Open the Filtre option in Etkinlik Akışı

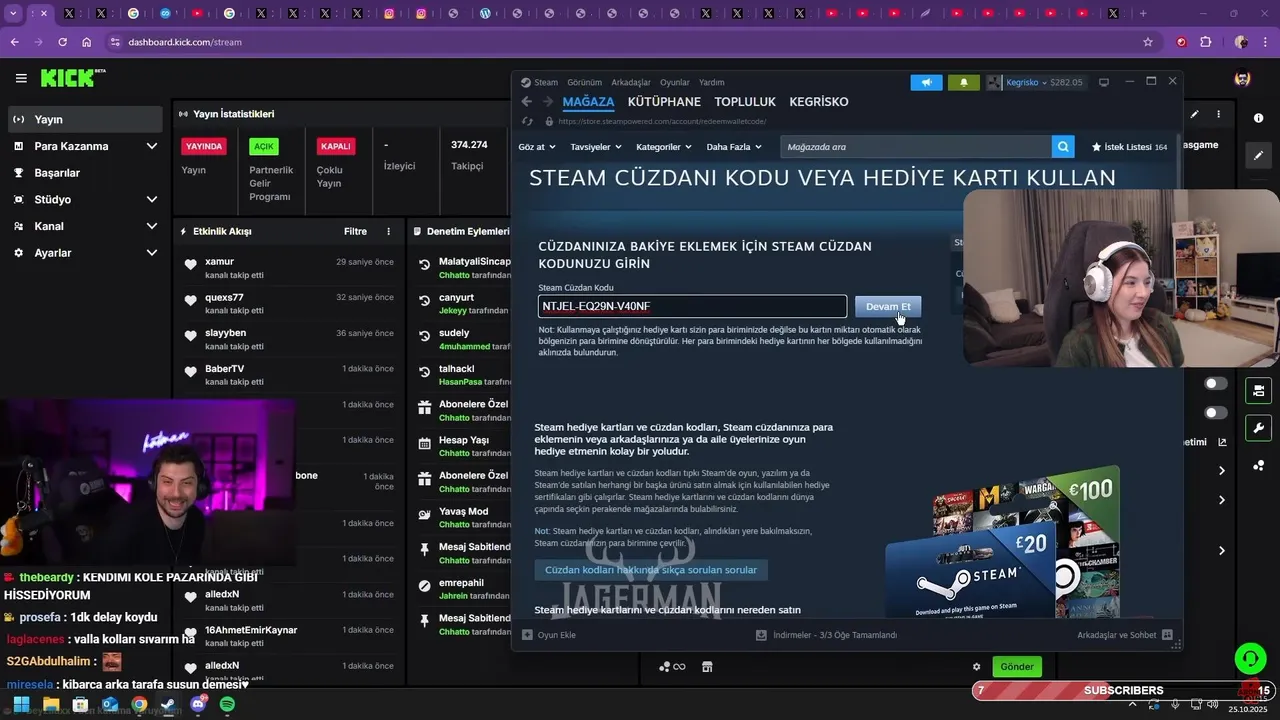355,231
